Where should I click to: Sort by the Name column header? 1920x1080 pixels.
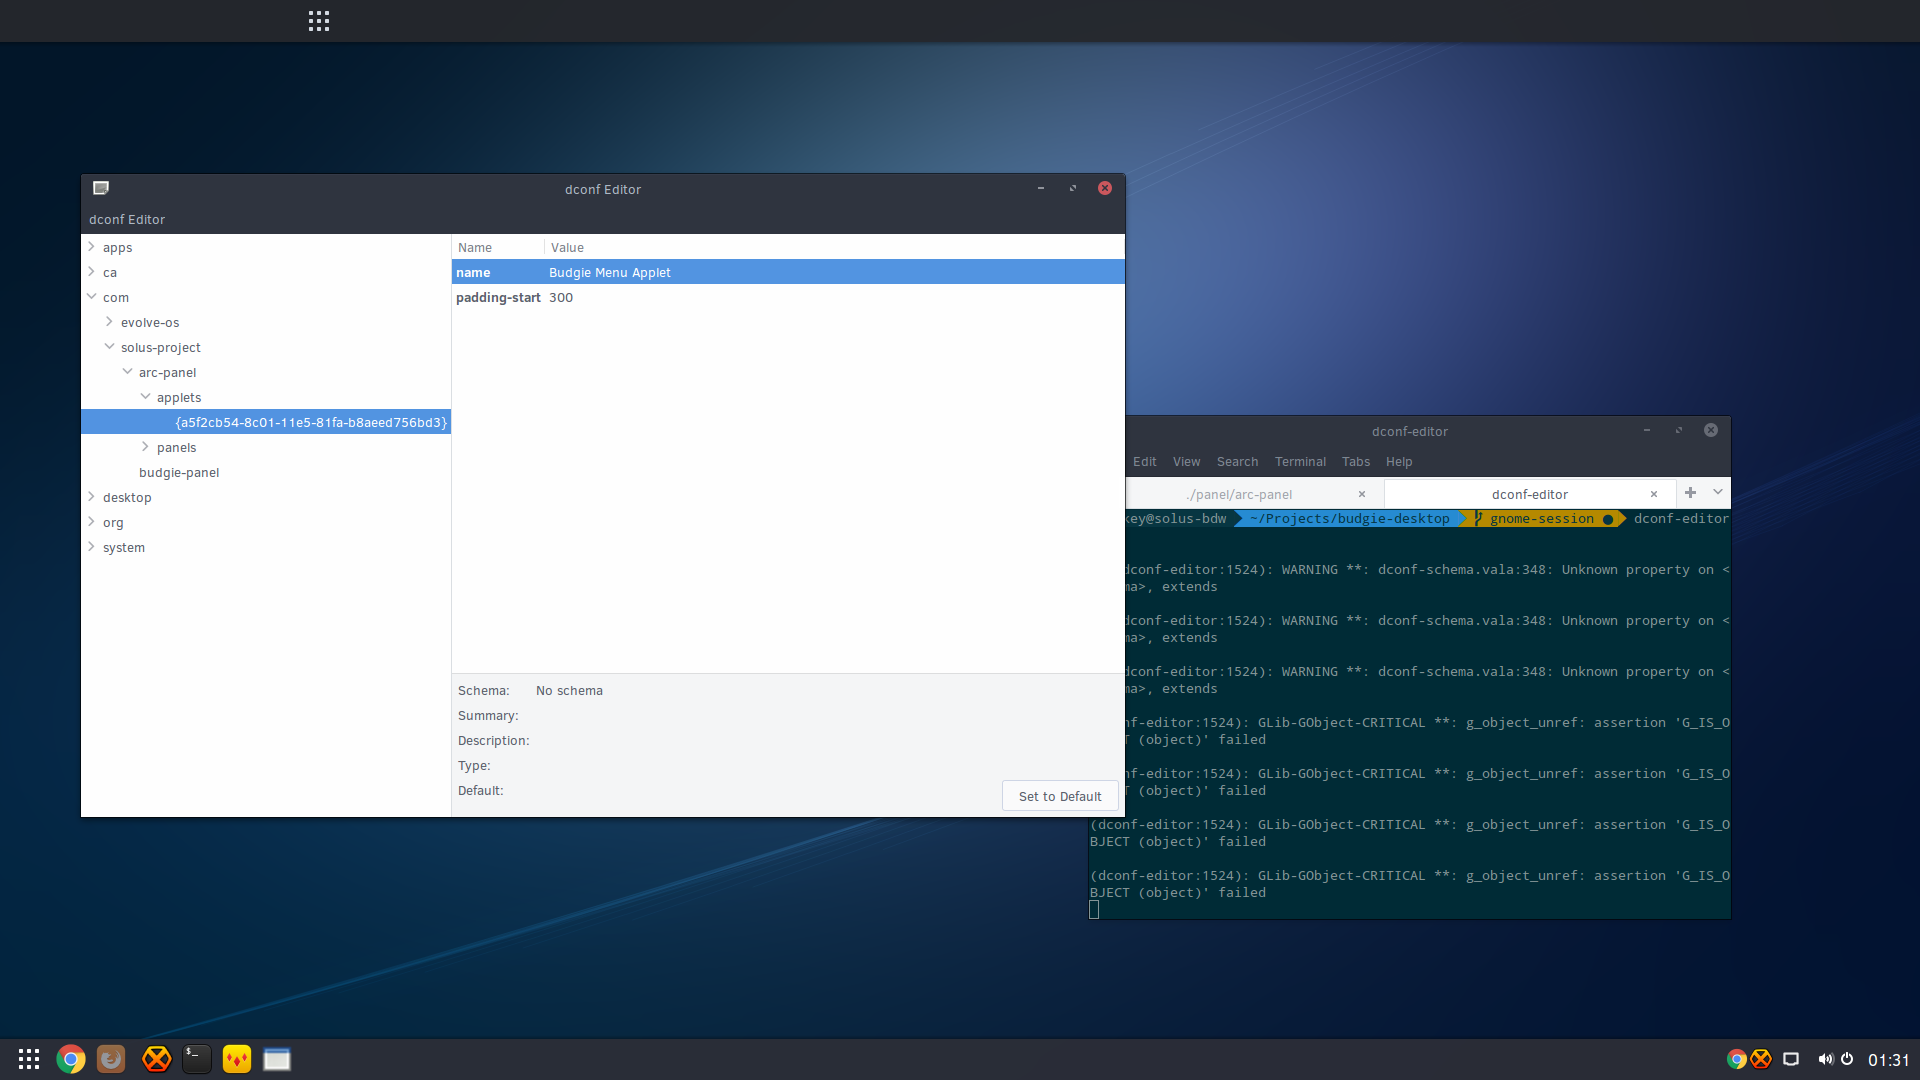click(498, 247)
